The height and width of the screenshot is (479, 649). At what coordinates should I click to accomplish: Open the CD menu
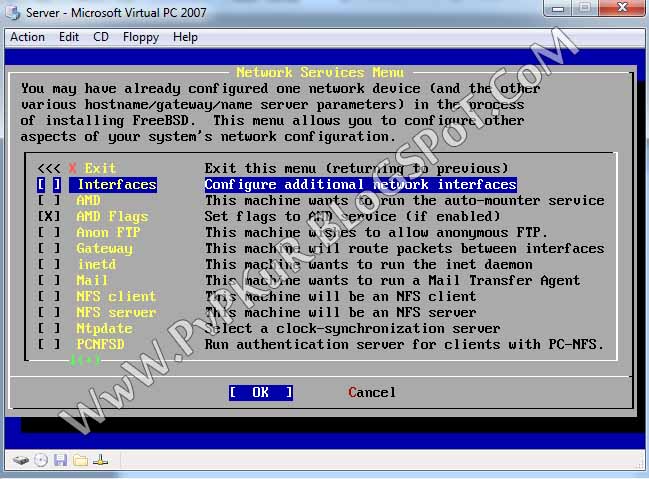coord(101,37)
